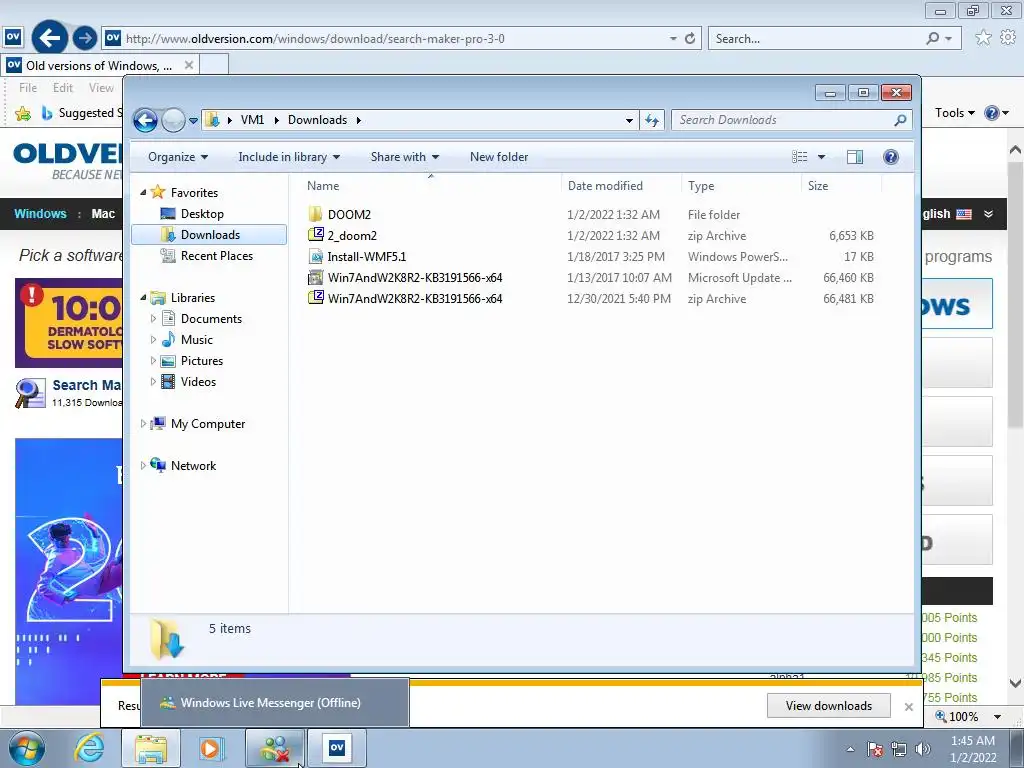1024x768 pixels.
Task: Click the volume icon in system tray
Action: click(923, 749)
